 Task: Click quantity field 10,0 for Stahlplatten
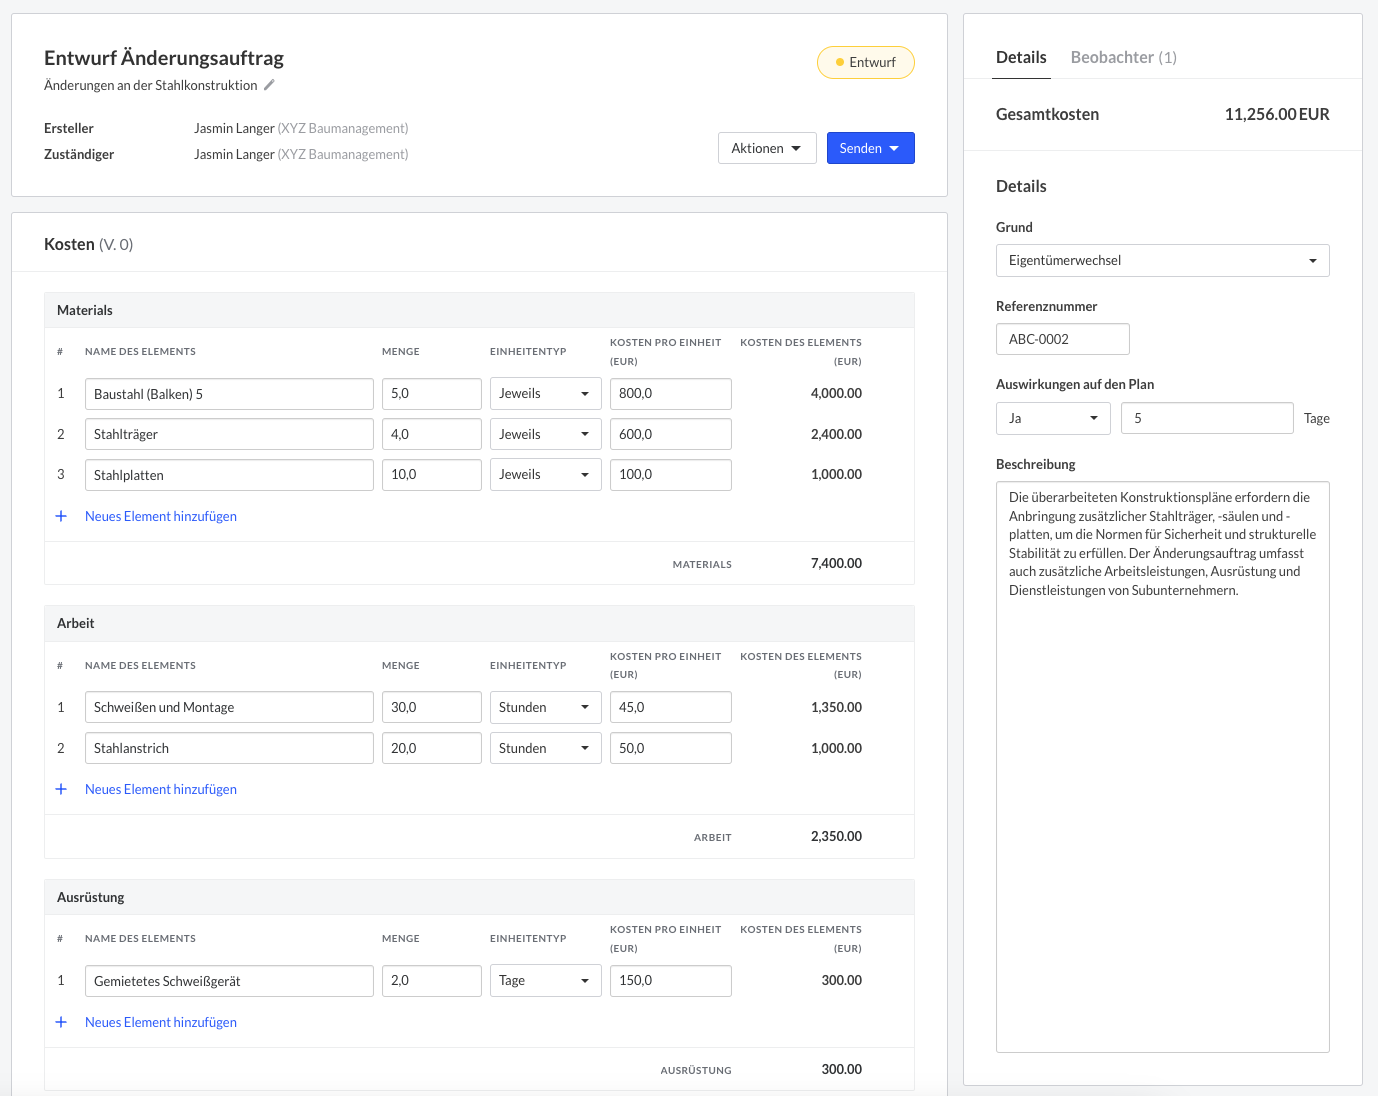point(431,475)
